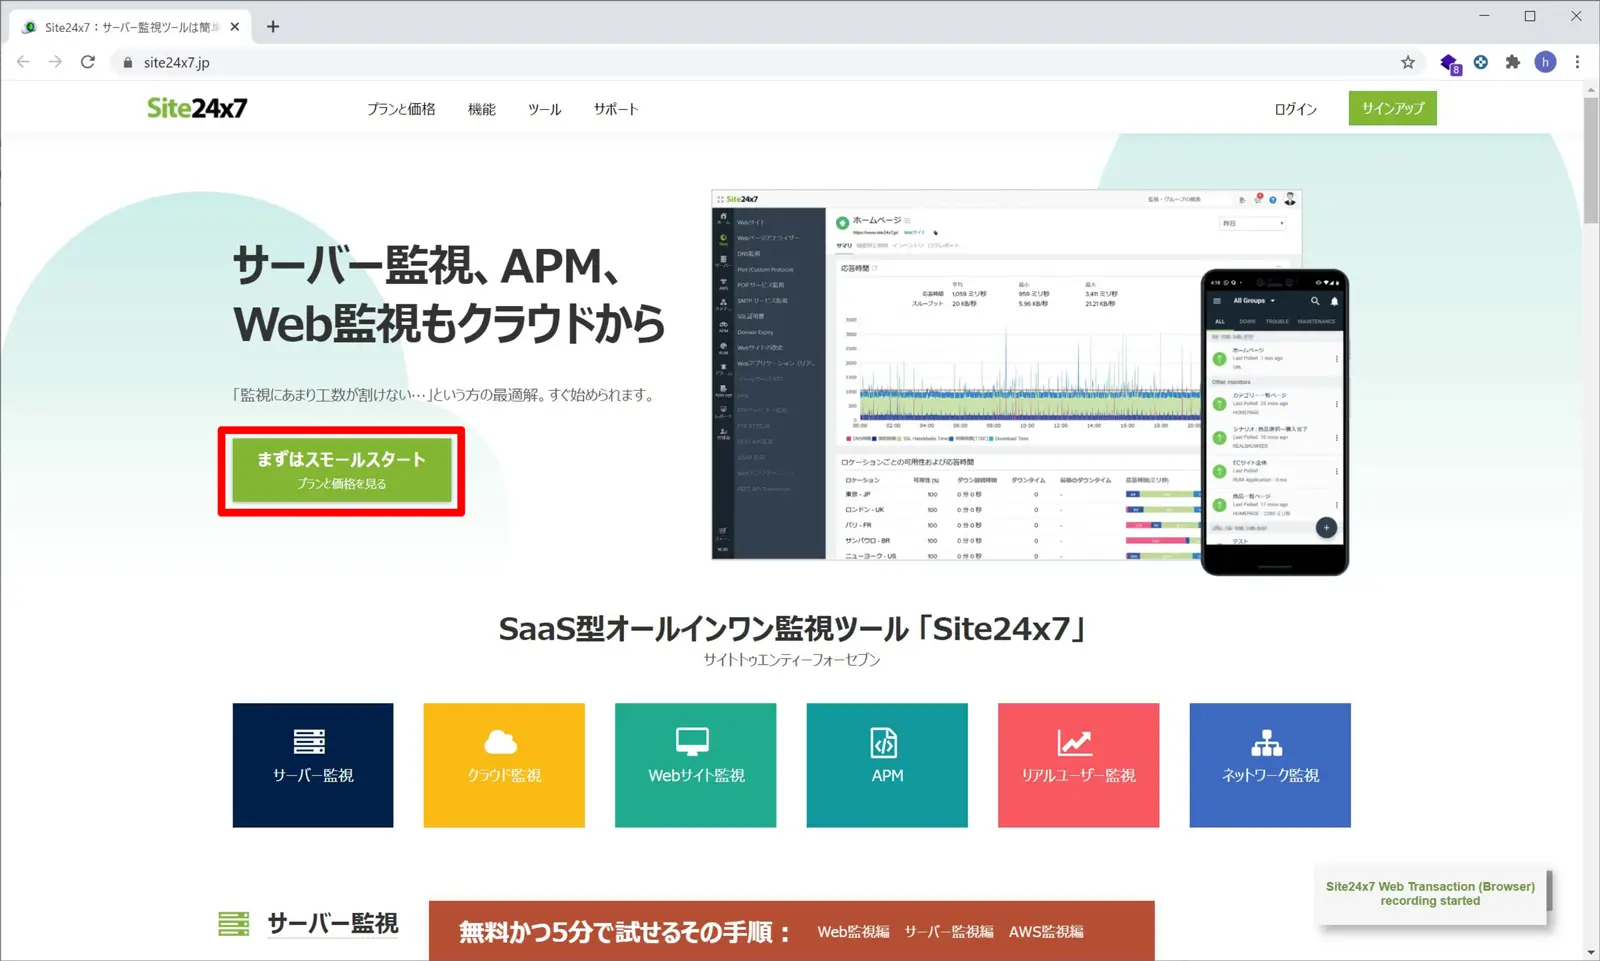Click the サーバー監視編 link
This screenshot has height=961, width=1600.
pyautogui.click(x=949, y=932)
